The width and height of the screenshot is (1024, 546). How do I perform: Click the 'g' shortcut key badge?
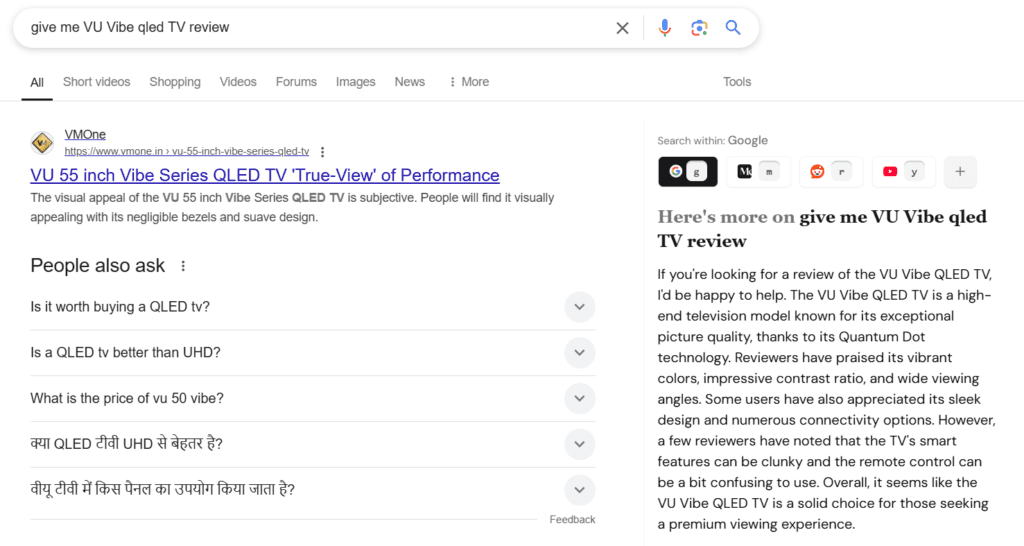(x=697, y=172)
